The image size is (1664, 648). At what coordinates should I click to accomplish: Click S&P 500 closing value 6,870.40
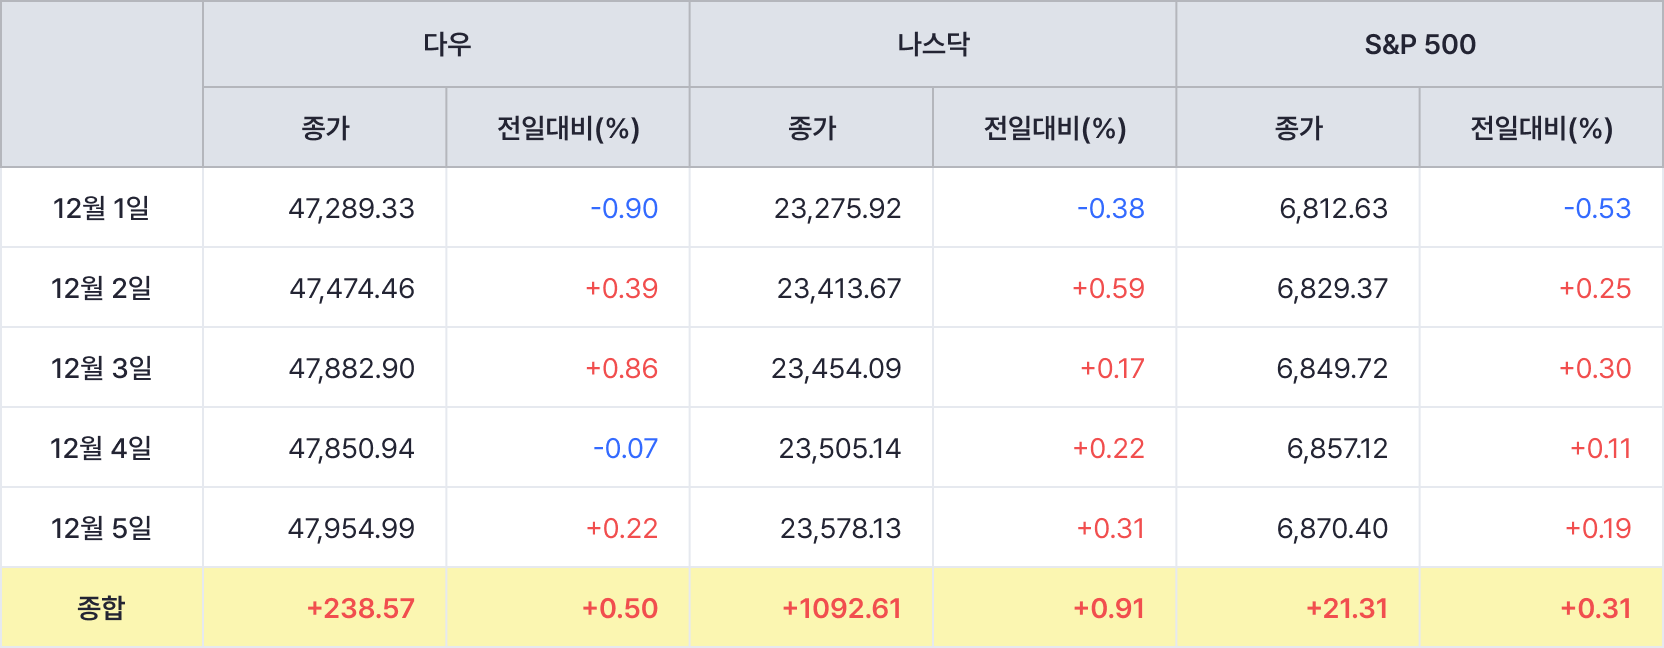point(1332,528)
